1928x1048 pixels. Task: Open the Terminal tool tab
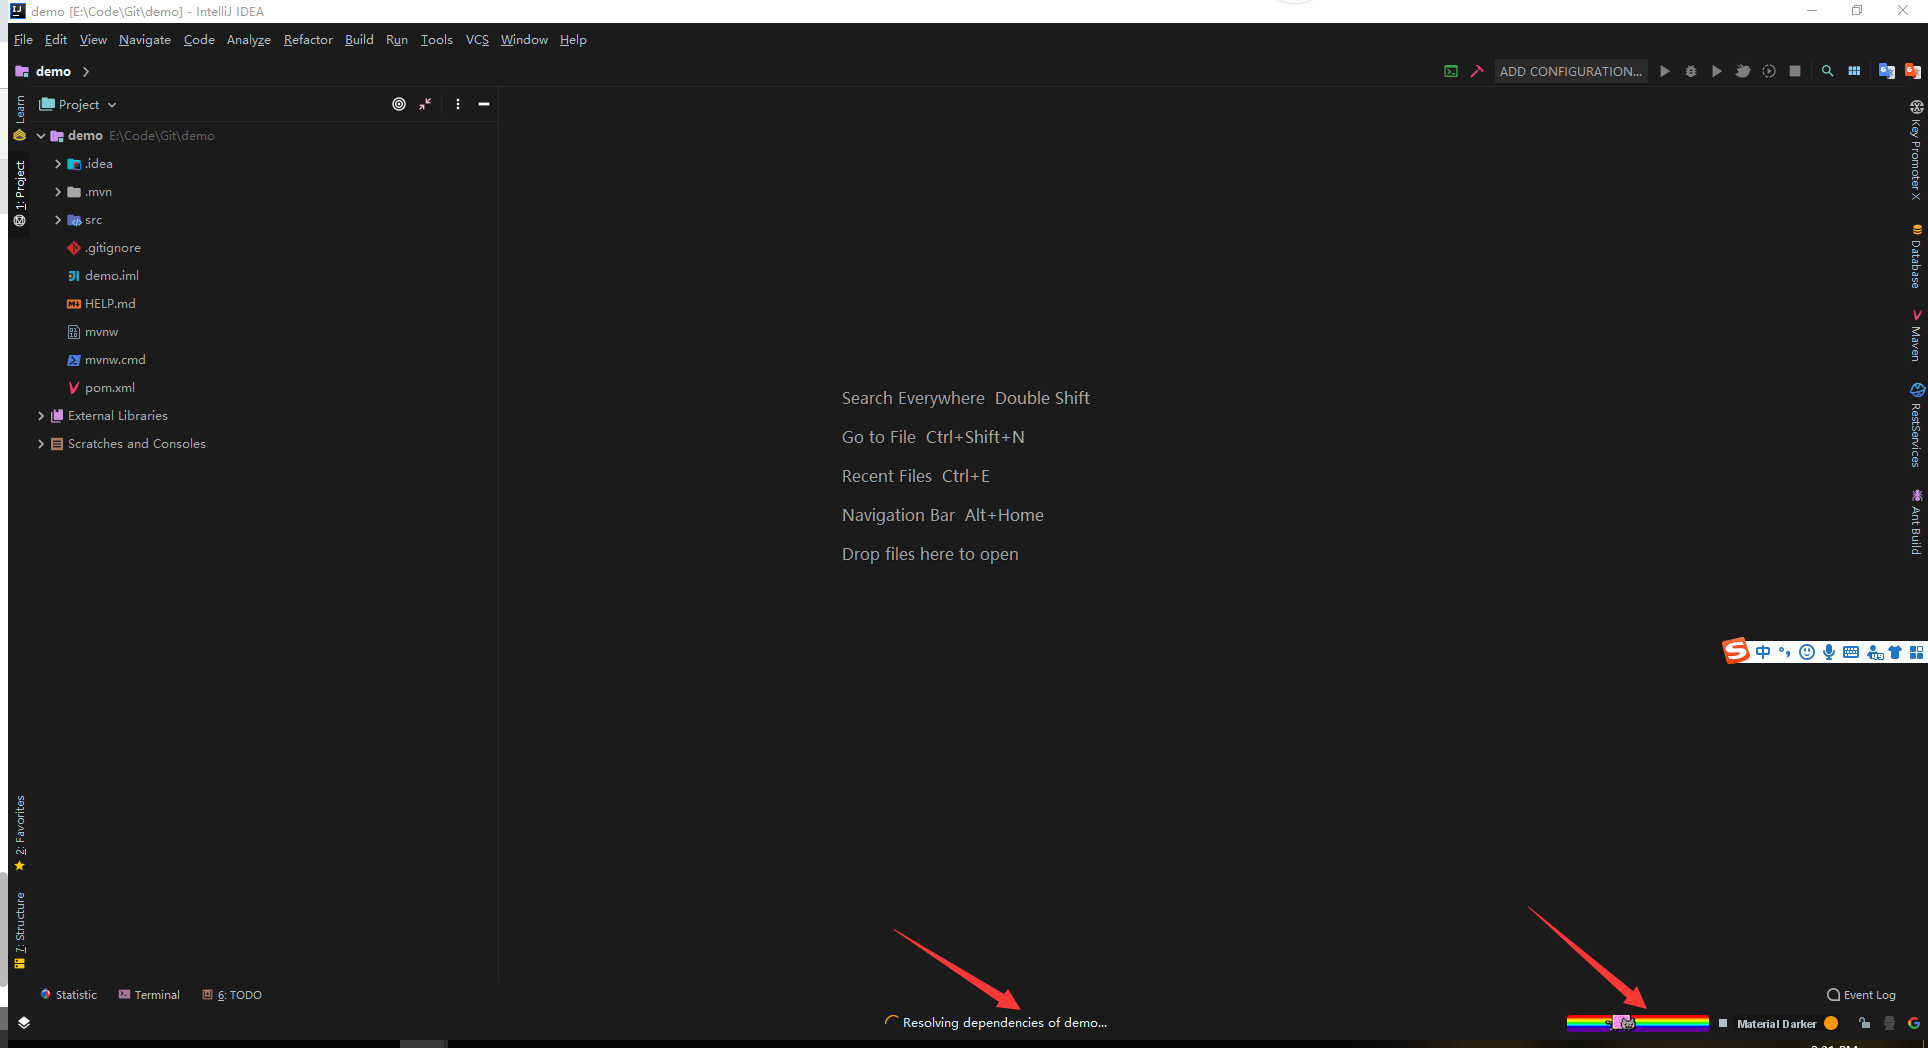point(149,995)
